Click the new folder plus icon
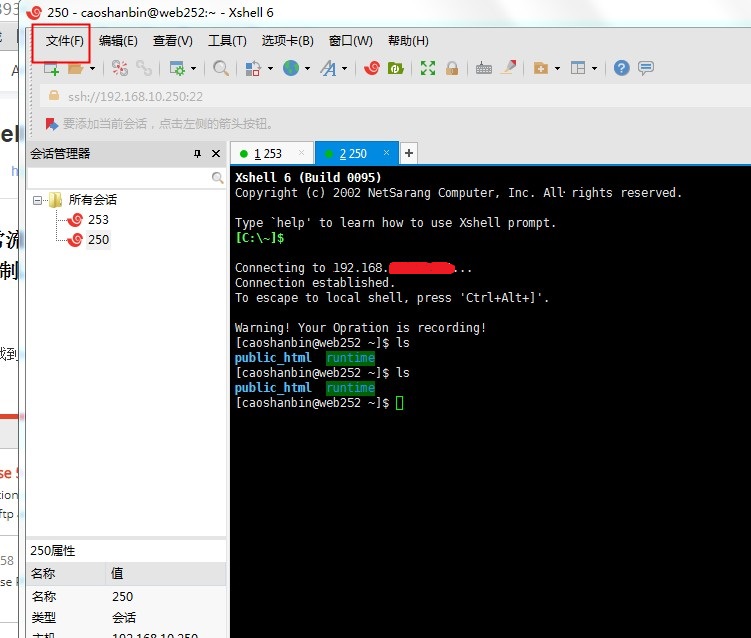 point(540,68)
